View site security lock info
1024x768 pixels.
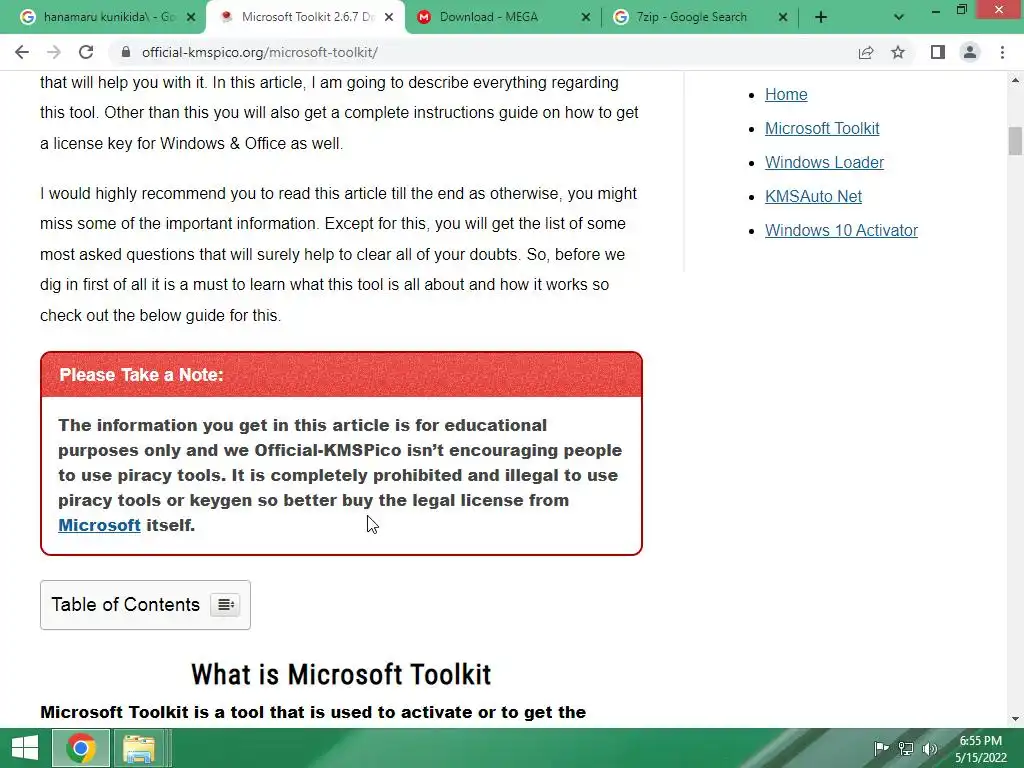(126, 52)
